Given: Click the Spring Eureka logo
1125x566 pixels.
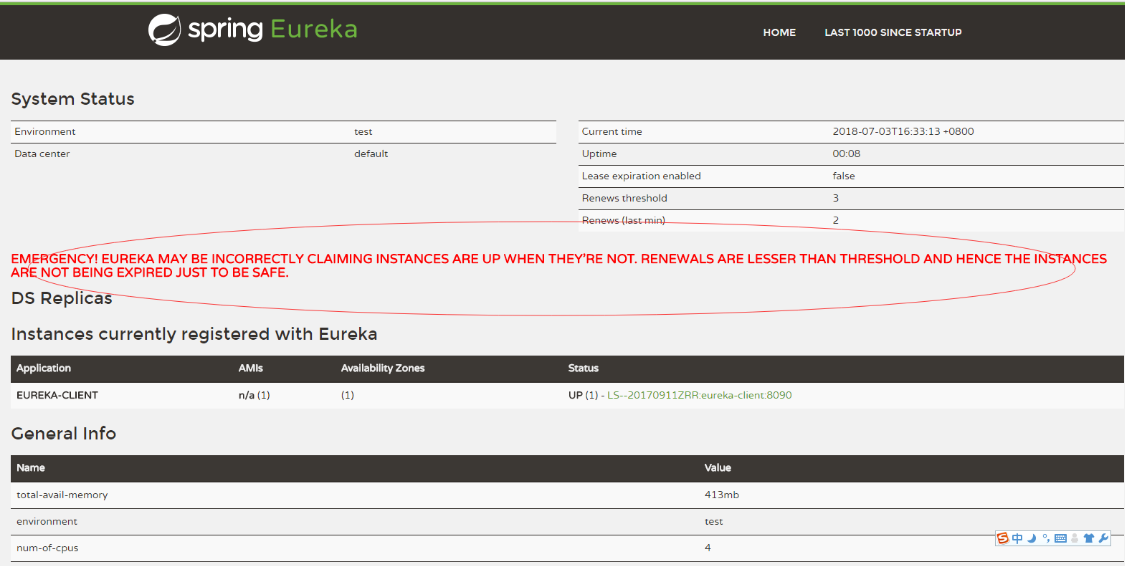Looking at the screenshot, I should click(253, 30).
